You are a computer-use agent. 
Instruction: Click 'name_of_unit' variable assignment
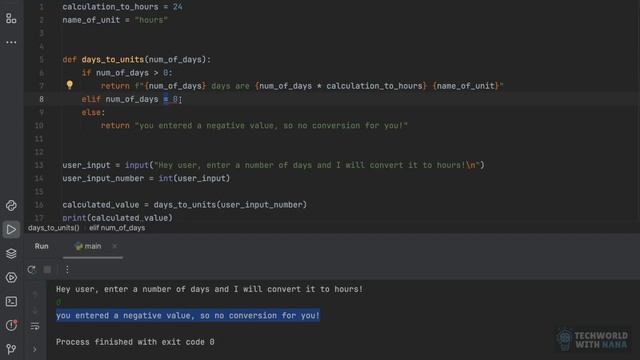click(x=115, y=20)
